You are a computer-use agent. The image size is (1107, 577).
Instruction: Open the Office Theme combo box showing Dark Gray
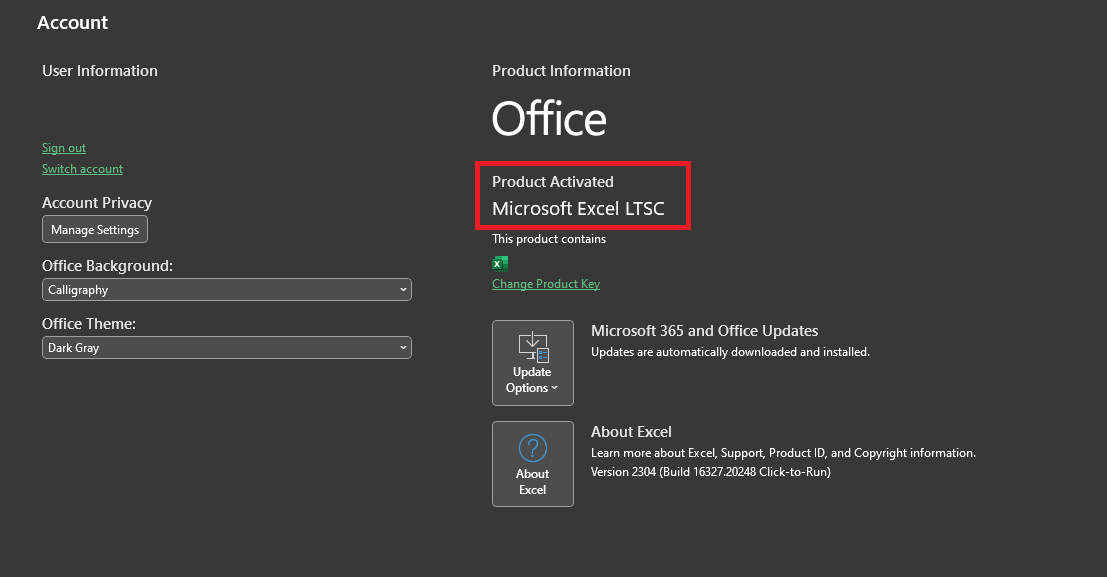click(x=227, y=347)
